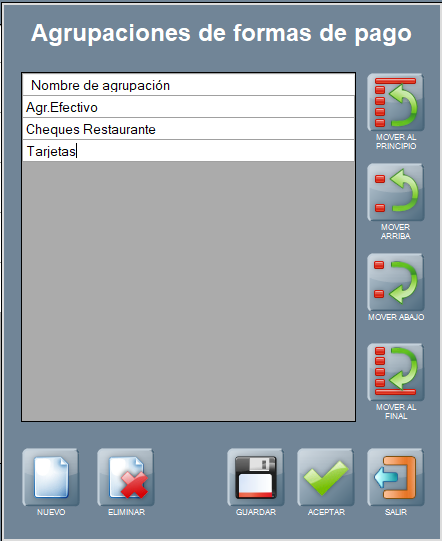Click empty grey area of the list
Viewport: 442px width, 541px height.
click(x=188, y=291)
